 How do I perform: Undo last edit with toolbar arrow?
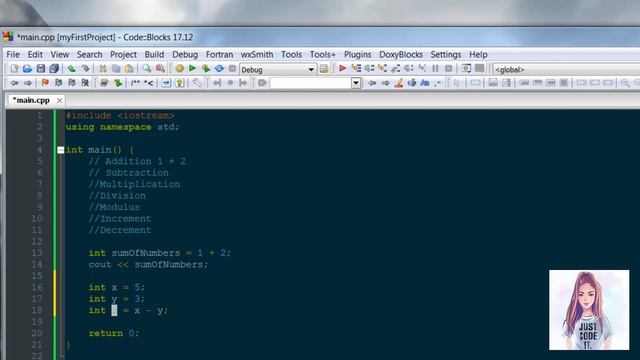(72, 69)
